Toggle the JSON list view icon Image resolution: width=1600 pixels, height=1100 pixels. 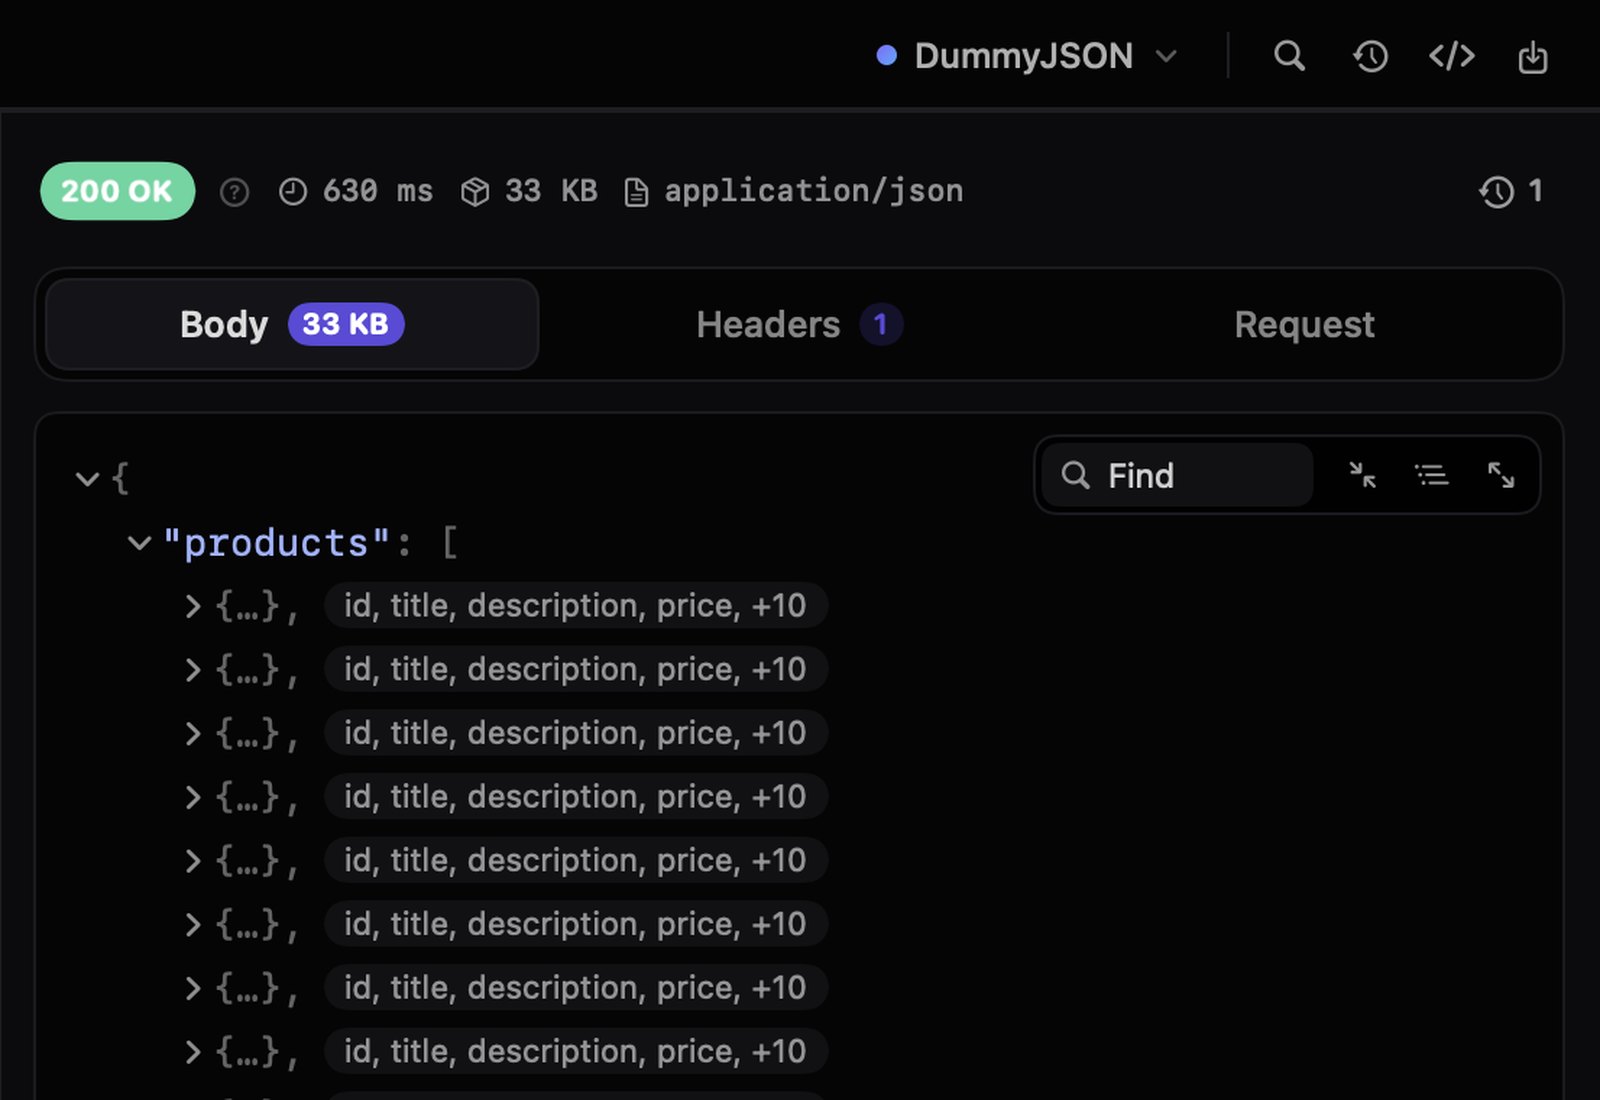(x=1431, y=475)
